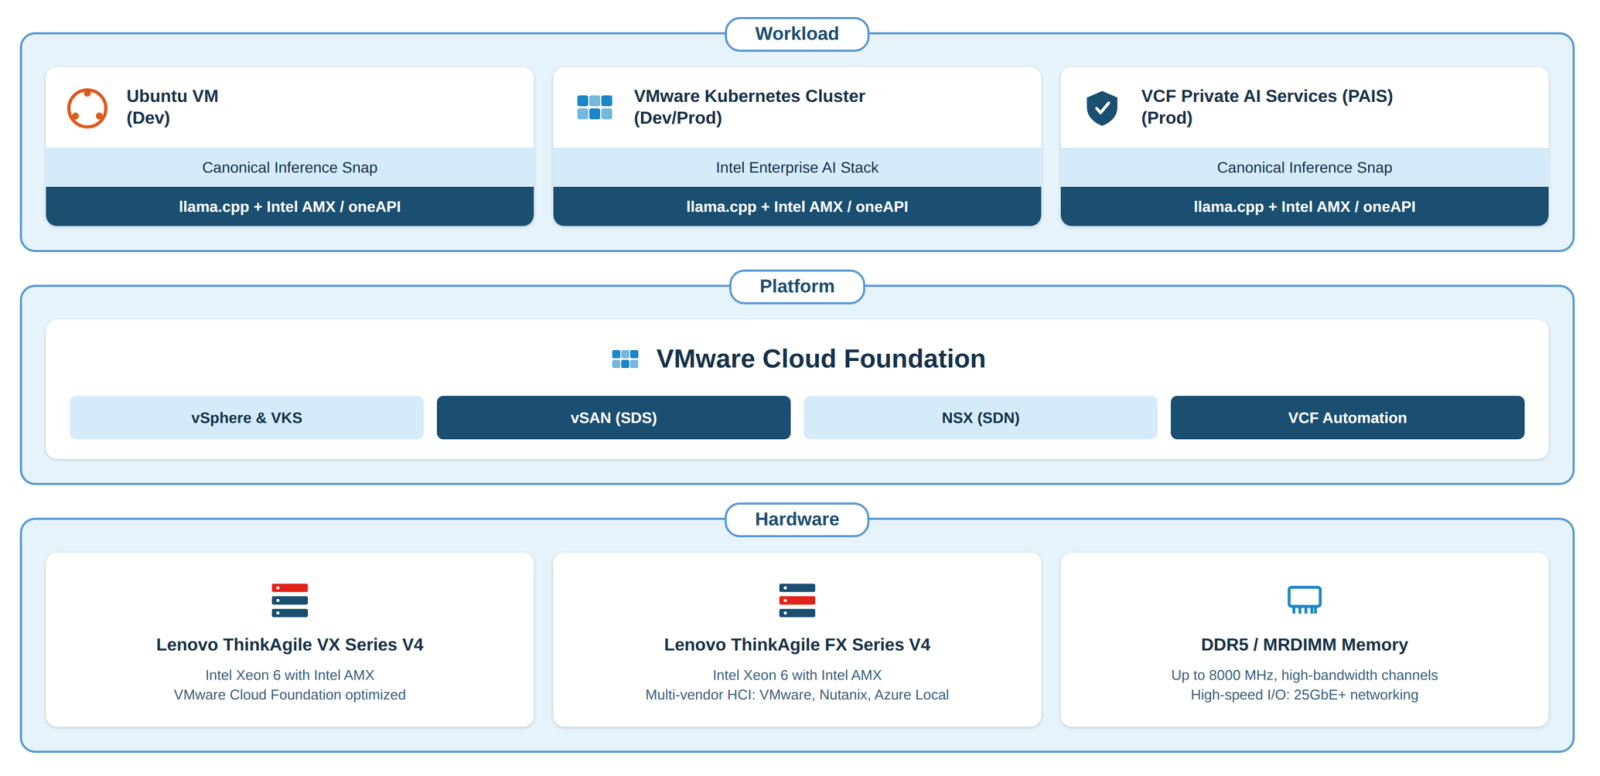Image resolution: width=1600 pixels, height=776 pixels.
Task: Click the NSX (SDN) box
Action: point(981,418)
